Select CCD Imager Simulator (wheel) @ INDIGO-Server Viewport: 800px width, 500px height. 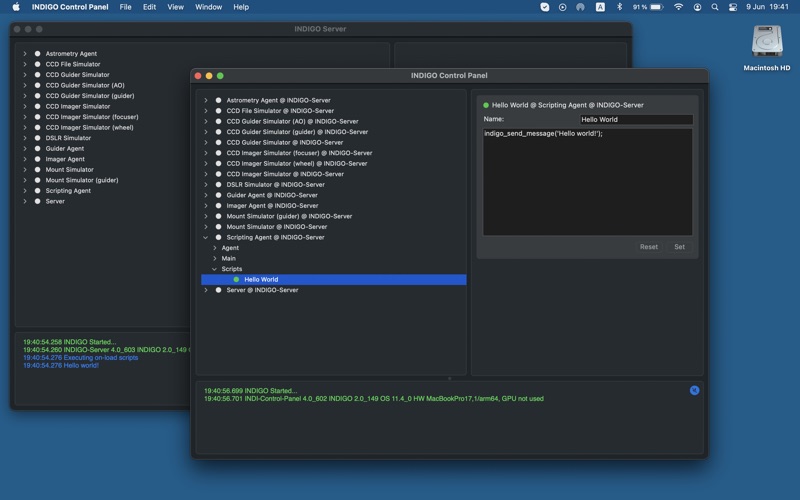coord(297,163)
